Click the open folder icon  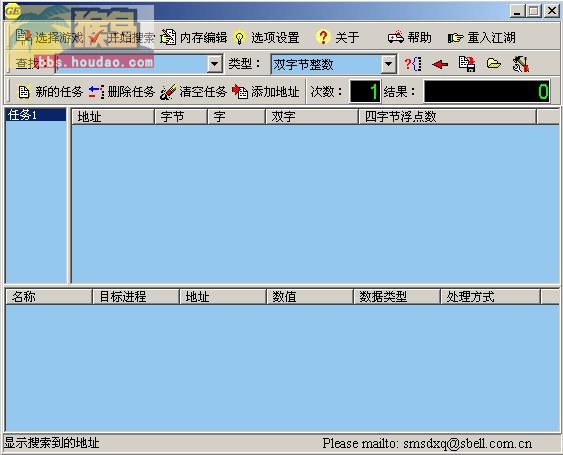(494, 64)
